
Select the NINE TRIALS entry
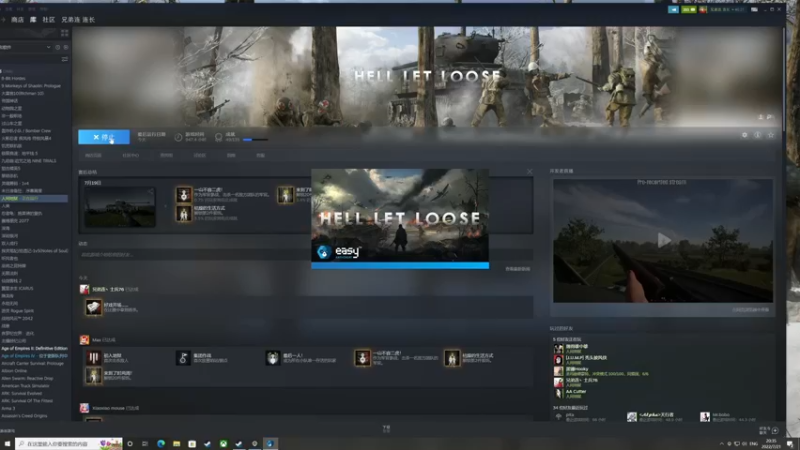pyautogui.click(x=29, y=161)
